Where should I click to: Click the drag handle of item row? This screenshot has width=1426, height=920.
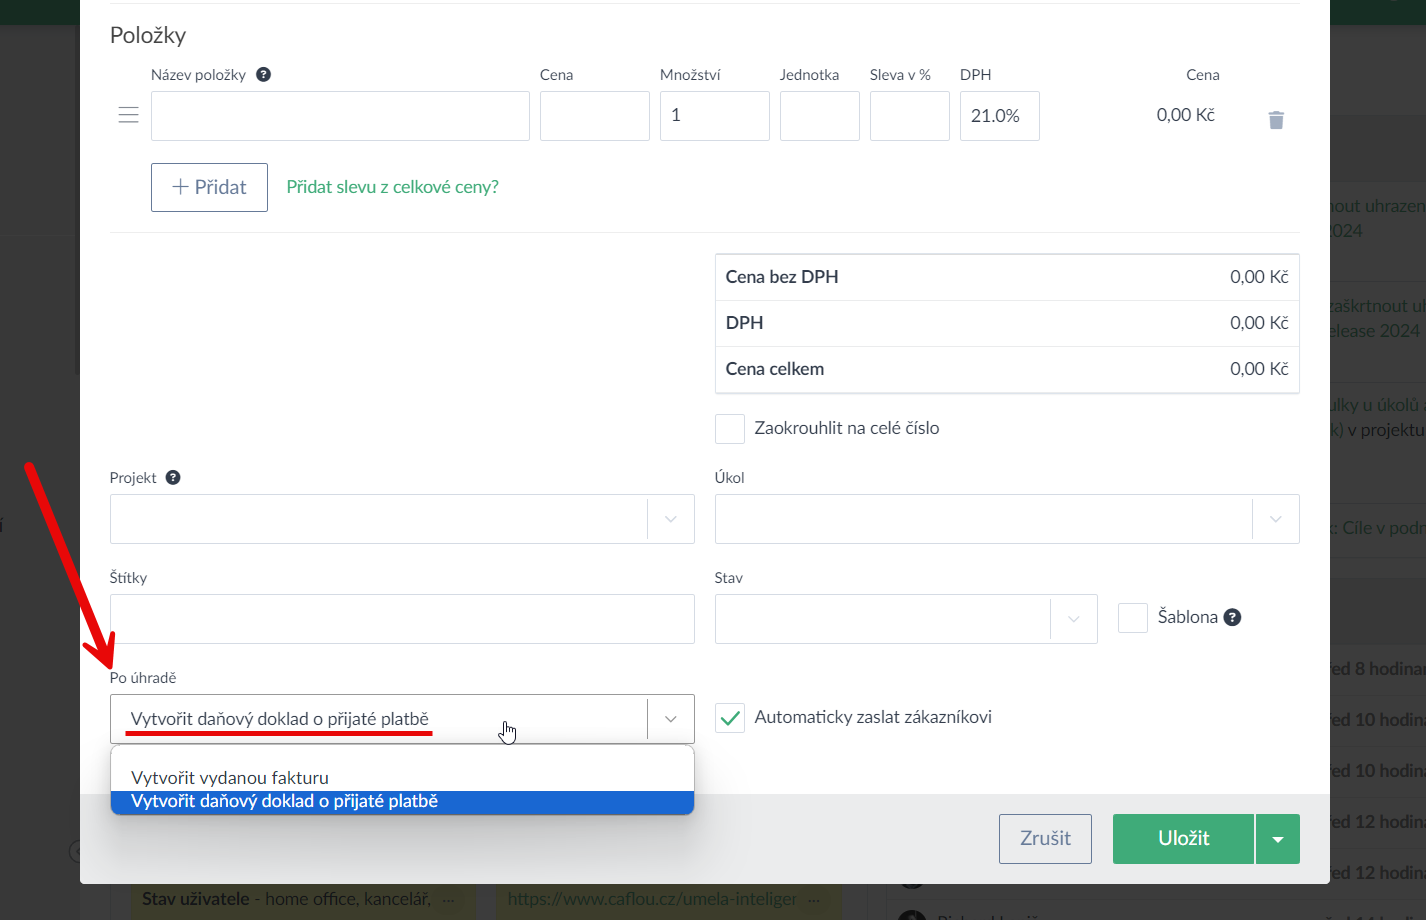click(x=128, y=115)
